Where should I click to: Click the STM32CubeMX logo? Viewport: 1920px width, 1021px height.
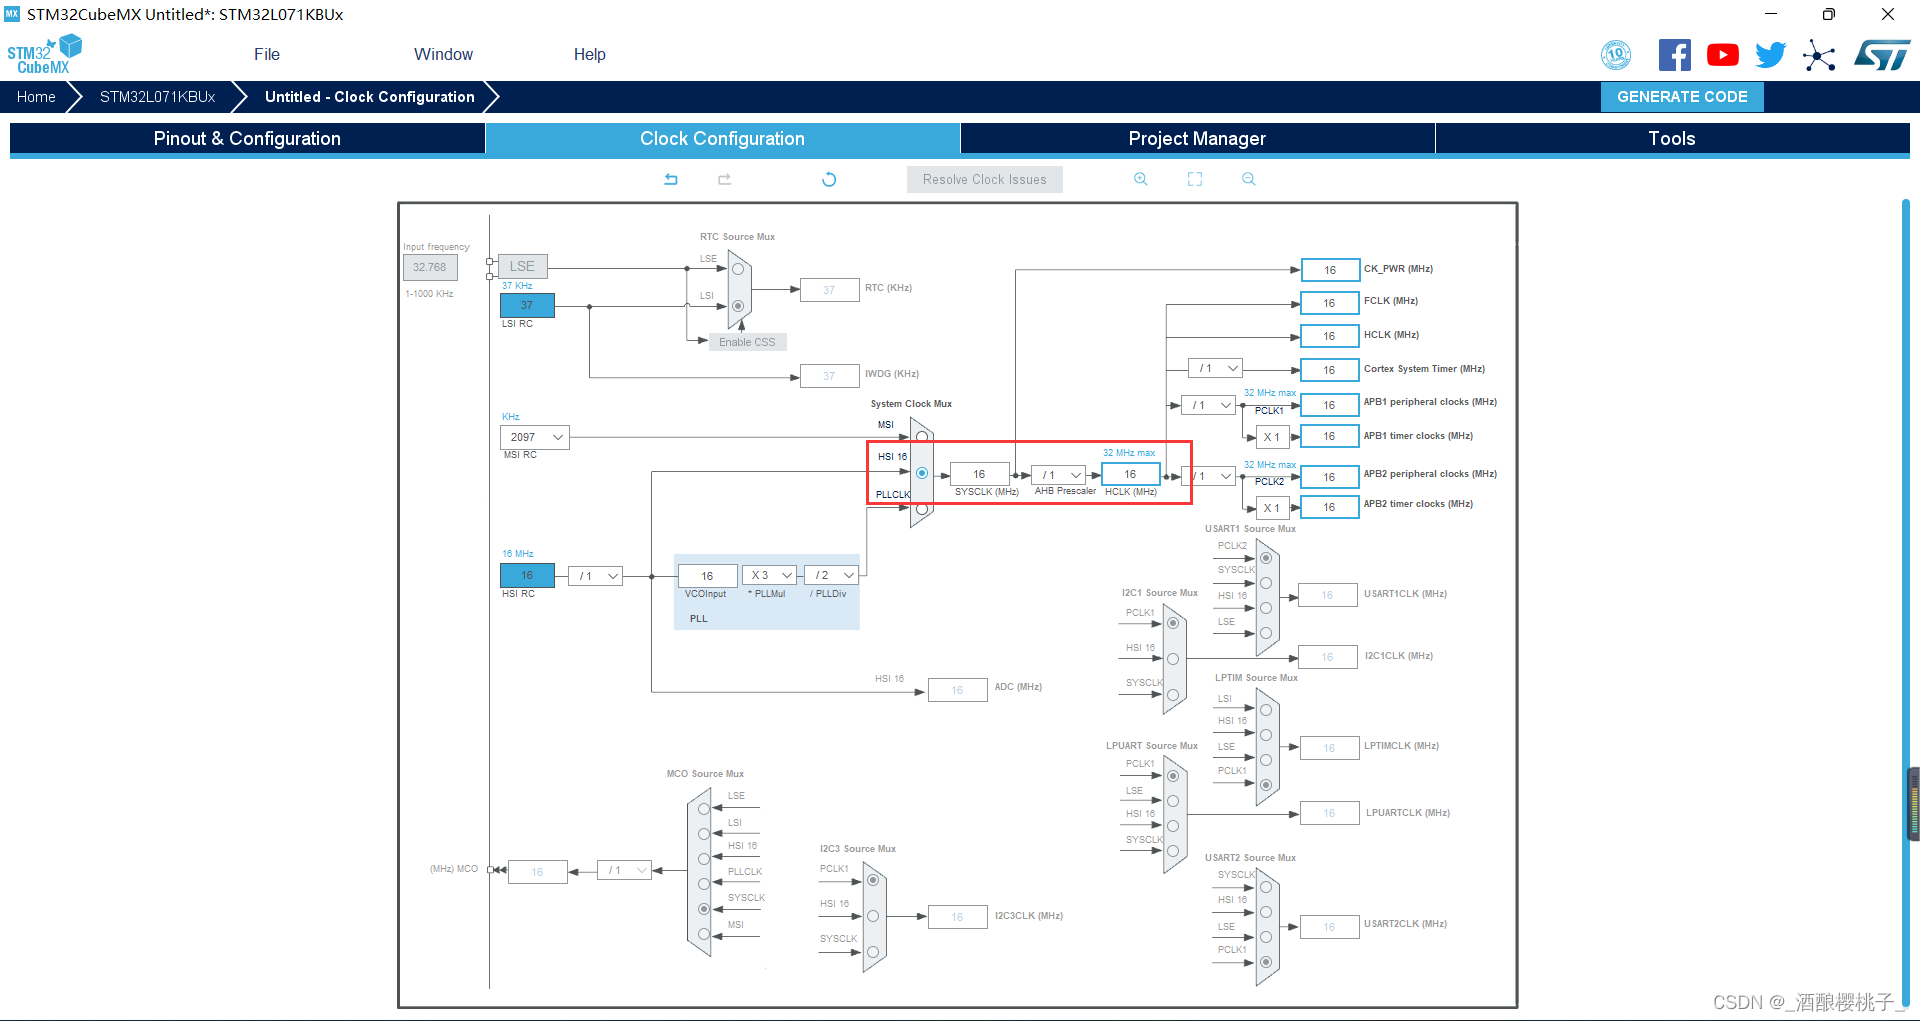pos(44,54)
